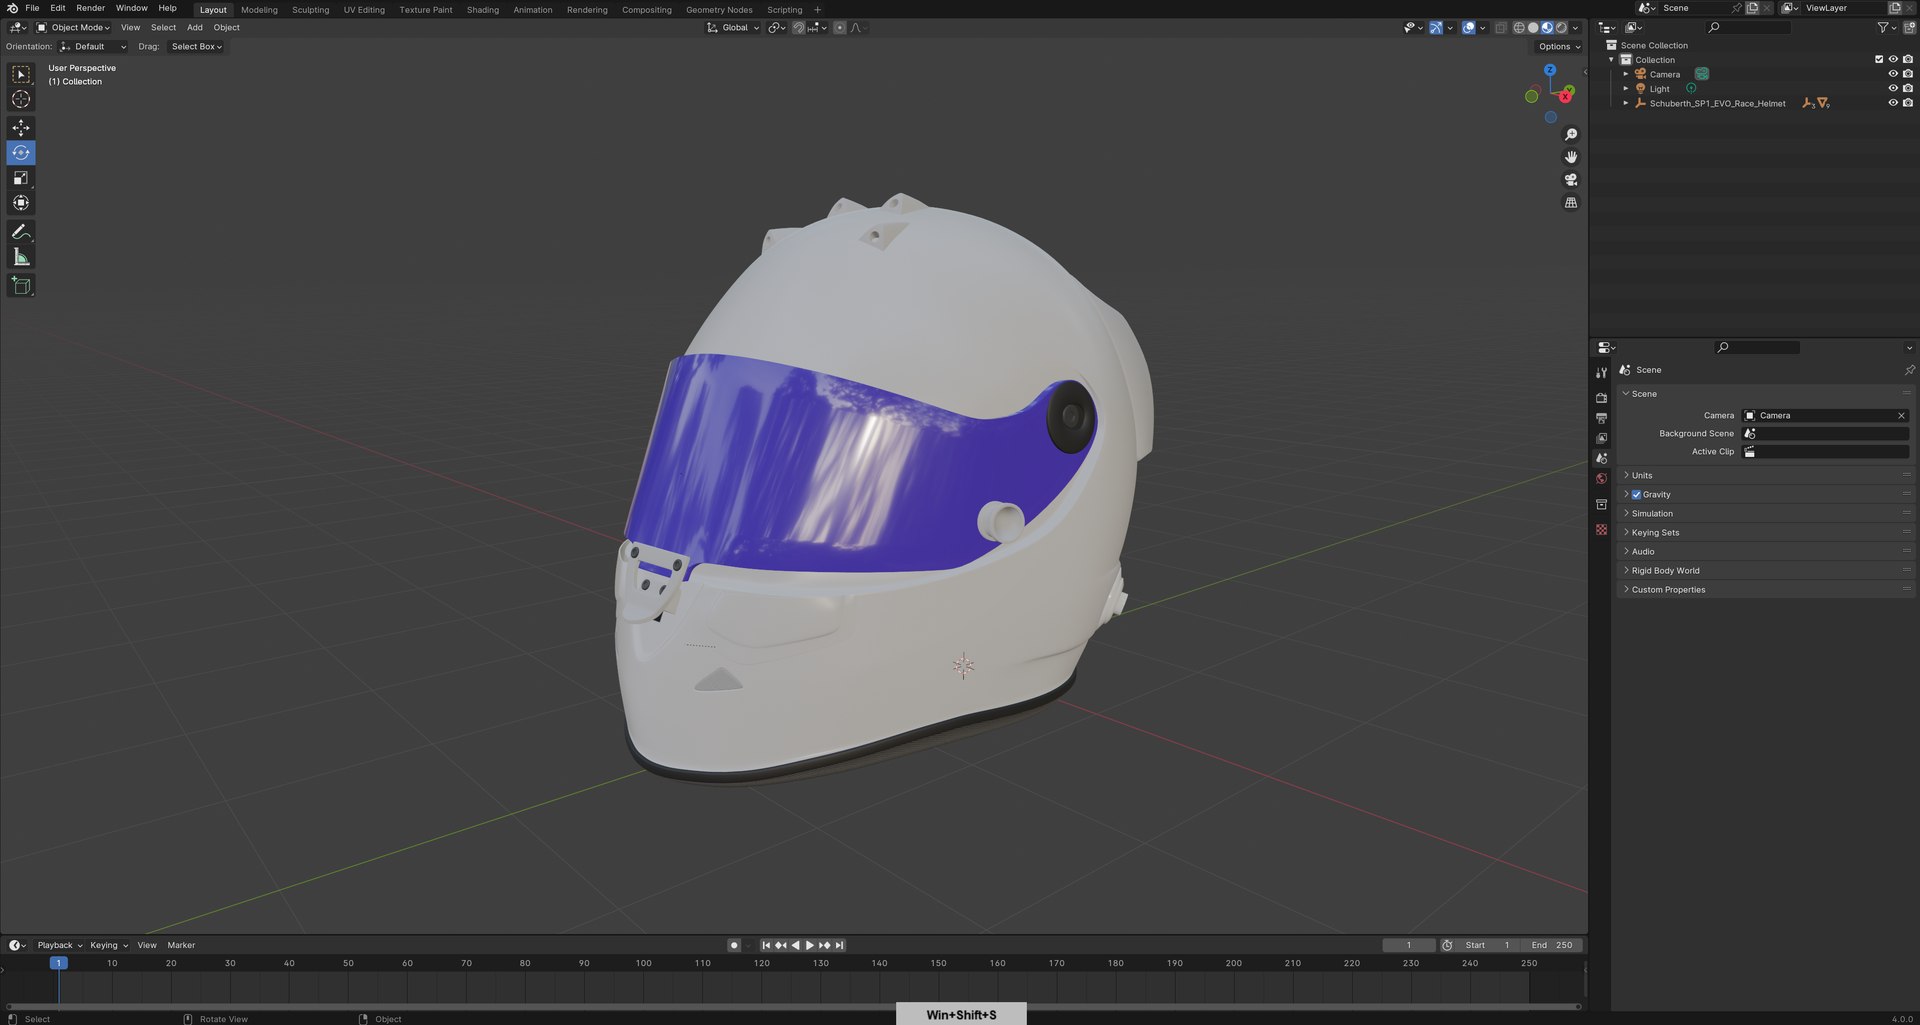Activate the Transform tool
This screenshot has width=1920, height=1025.
click(x=21, y=203)
